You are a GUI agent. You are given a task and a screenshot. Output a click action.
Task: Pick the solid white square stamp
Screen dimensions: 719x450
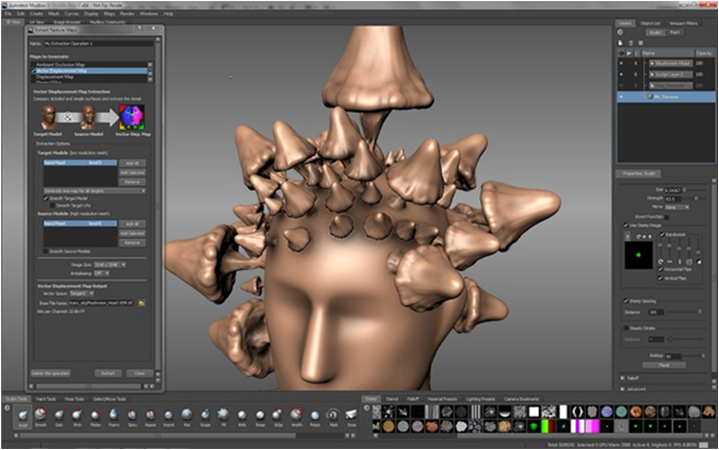coord(534,412)
